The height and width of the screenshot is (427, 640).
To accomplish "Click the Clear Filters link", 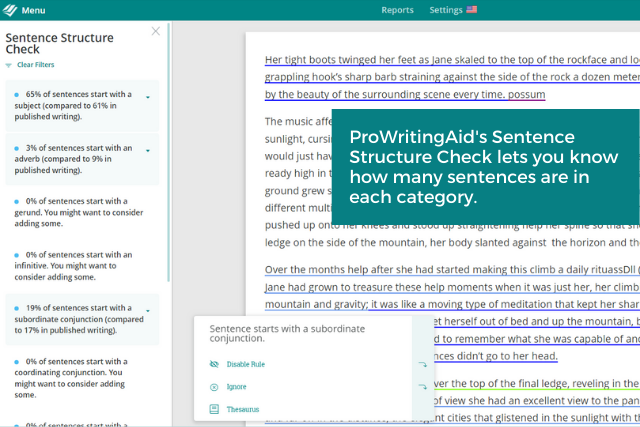I will coord(36,64).
